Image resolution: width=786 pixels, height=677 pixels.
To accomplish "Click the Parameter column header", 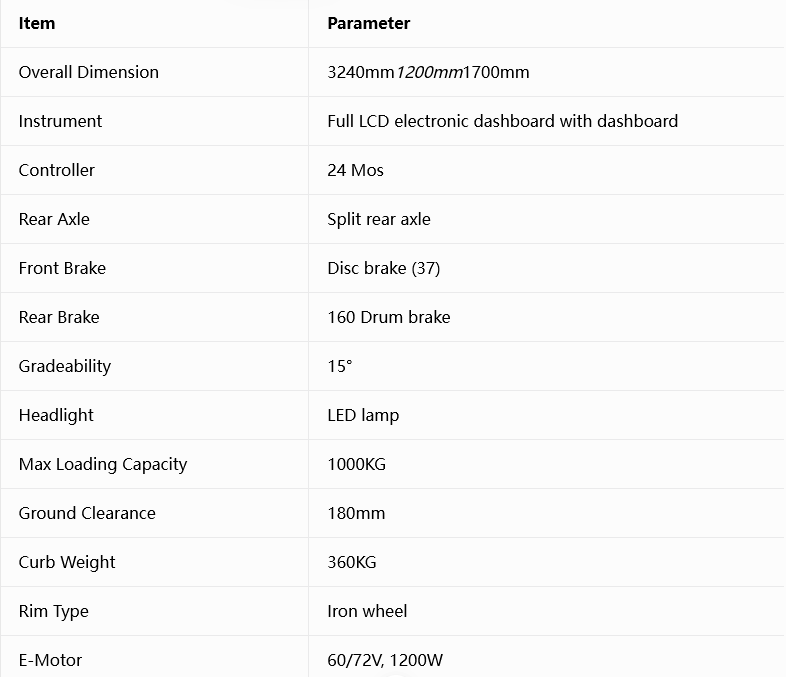I will 368,23.
